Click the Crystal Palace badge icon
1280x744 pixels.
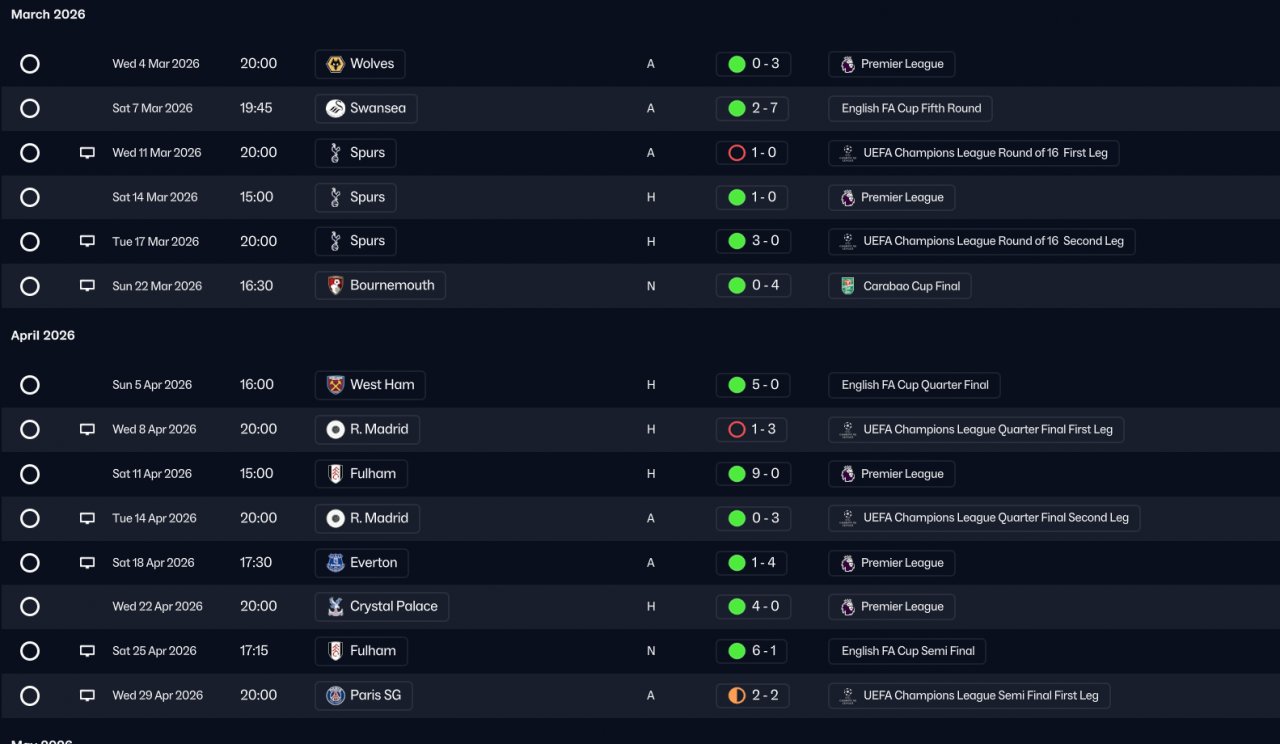tap(336, 607)
